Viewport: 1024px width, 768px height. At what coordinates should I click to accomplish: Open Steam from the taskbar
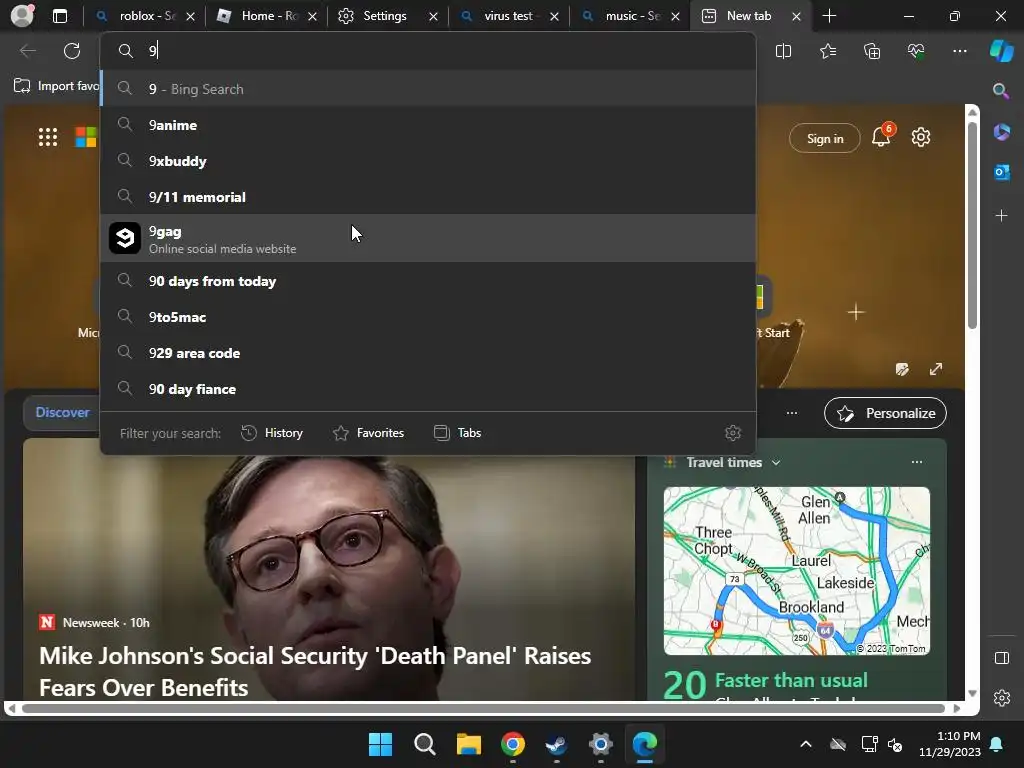pos(556,744)
